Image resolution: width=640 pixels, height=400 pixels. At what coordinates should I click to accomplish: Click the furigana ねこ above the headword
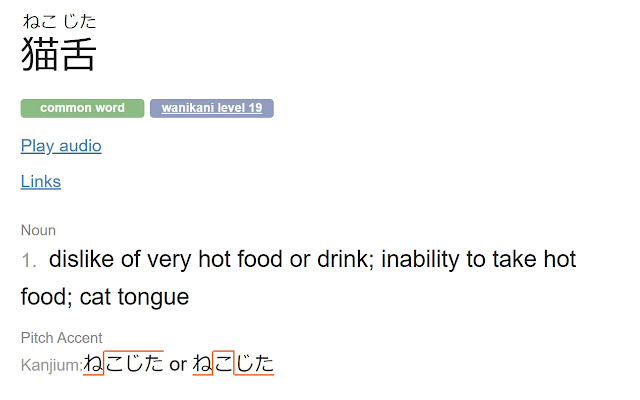tap(40, 22)
